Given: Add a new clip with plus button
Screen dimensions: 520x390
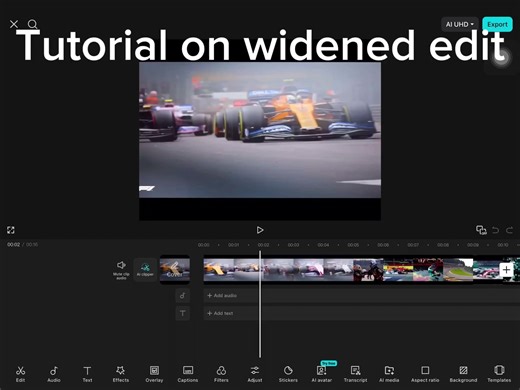Looking at the screenshot, I should pyautogui.click(x=506, y=269).
